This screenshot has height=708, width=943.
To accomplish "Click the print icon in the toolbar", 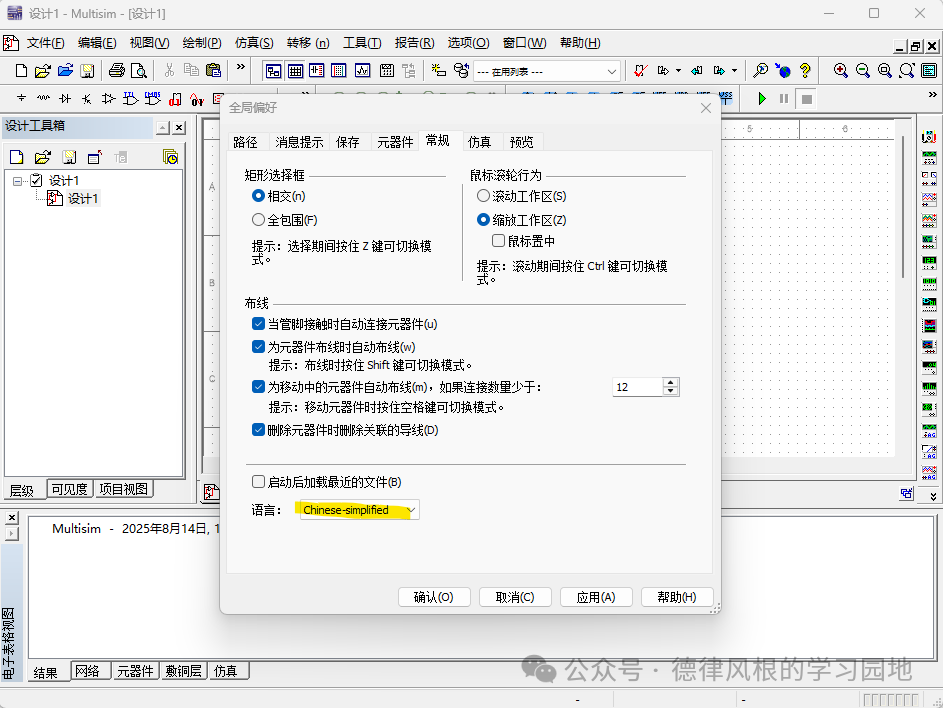I will [116, 71].
